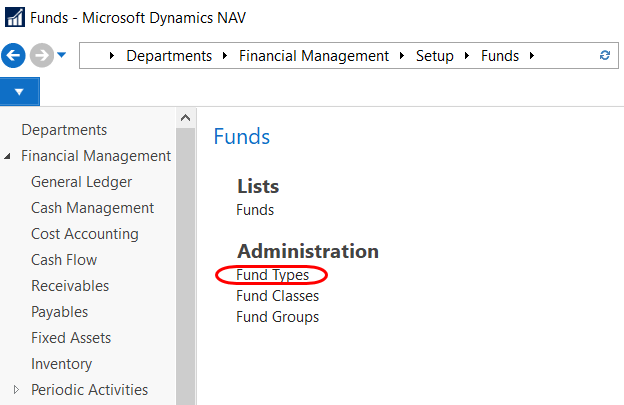Click the grayed Forward arrow button
The image size is (624, 405).
(41, 55)
